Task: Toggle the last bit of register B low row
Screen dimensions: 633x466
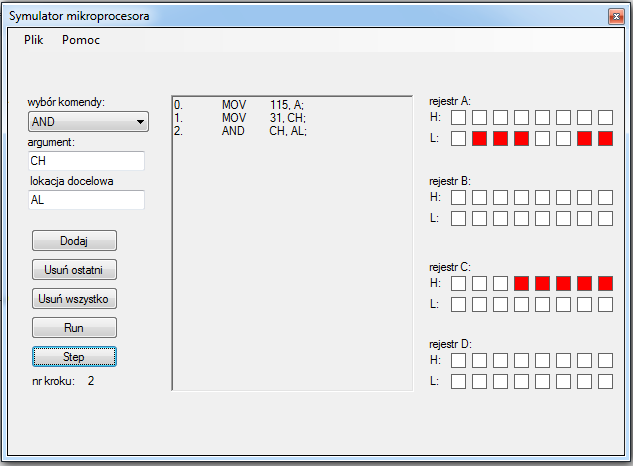Action: point(605,218)
